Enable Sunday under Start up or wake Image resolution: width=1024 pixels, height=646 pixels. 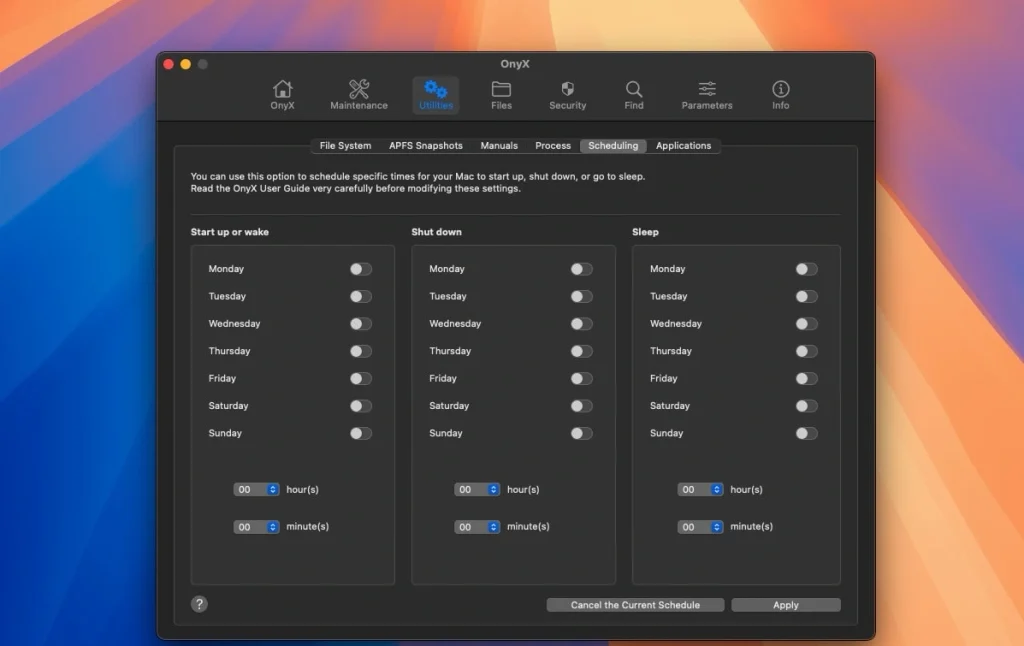coord(360,434)
